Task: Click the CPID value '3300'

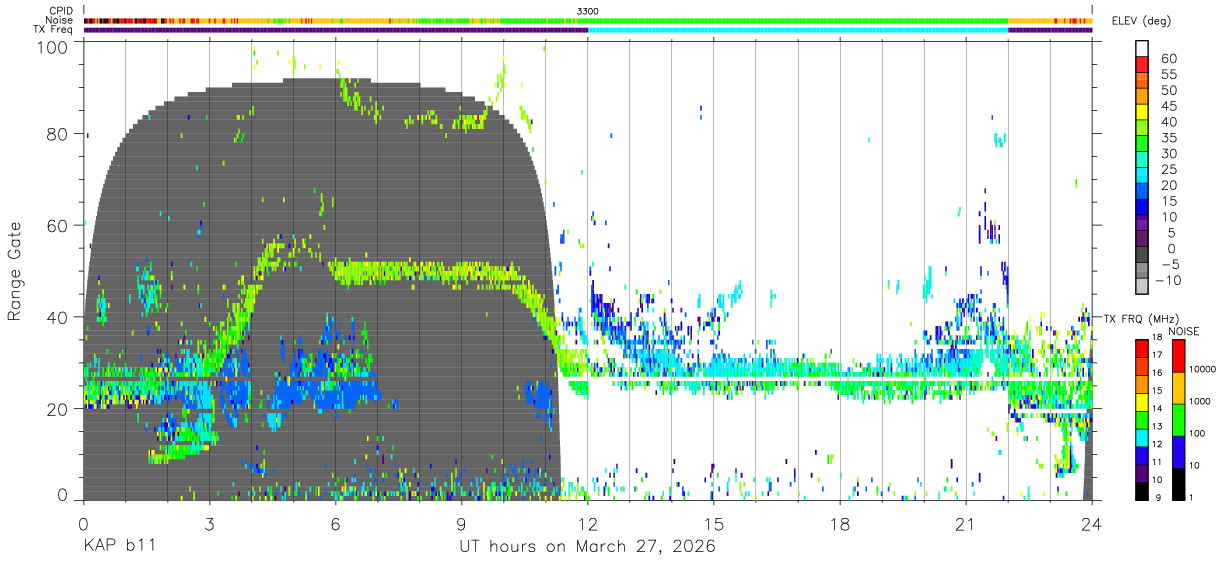Action: 588,10
